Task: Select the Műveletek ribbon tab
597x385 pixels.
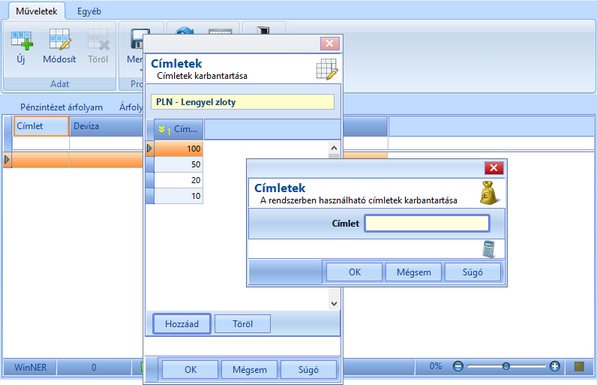Action: pyautogui.click(x=37, y=11)
